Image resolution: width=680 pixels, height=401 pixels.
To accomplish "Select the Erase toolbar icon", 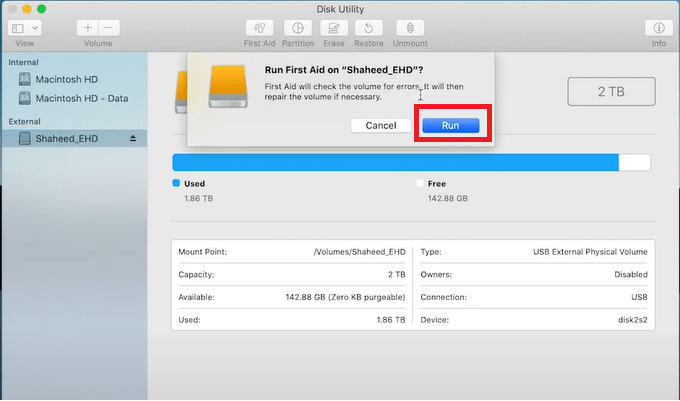I will [x=335, y=29].
